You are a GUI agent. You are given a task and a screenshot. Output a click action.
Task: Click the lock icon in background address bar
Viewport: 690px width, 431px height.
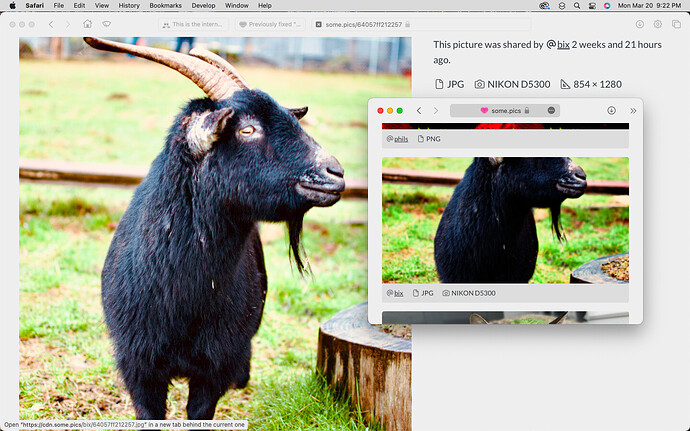(x=407, y=24)
